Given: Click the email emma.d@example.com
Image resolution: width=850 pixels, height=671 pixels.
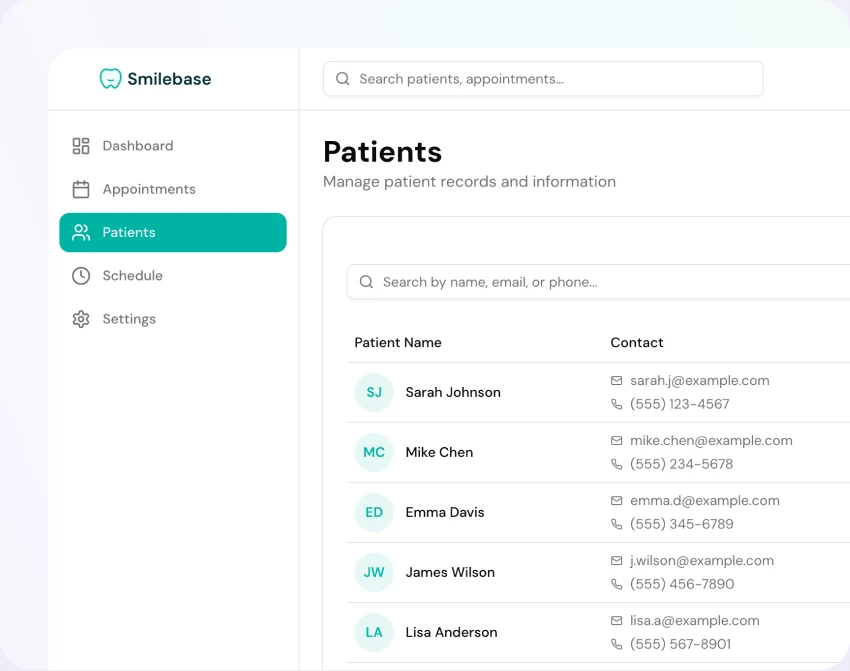Looking at the screenshot, I should (x=705, y=501).
